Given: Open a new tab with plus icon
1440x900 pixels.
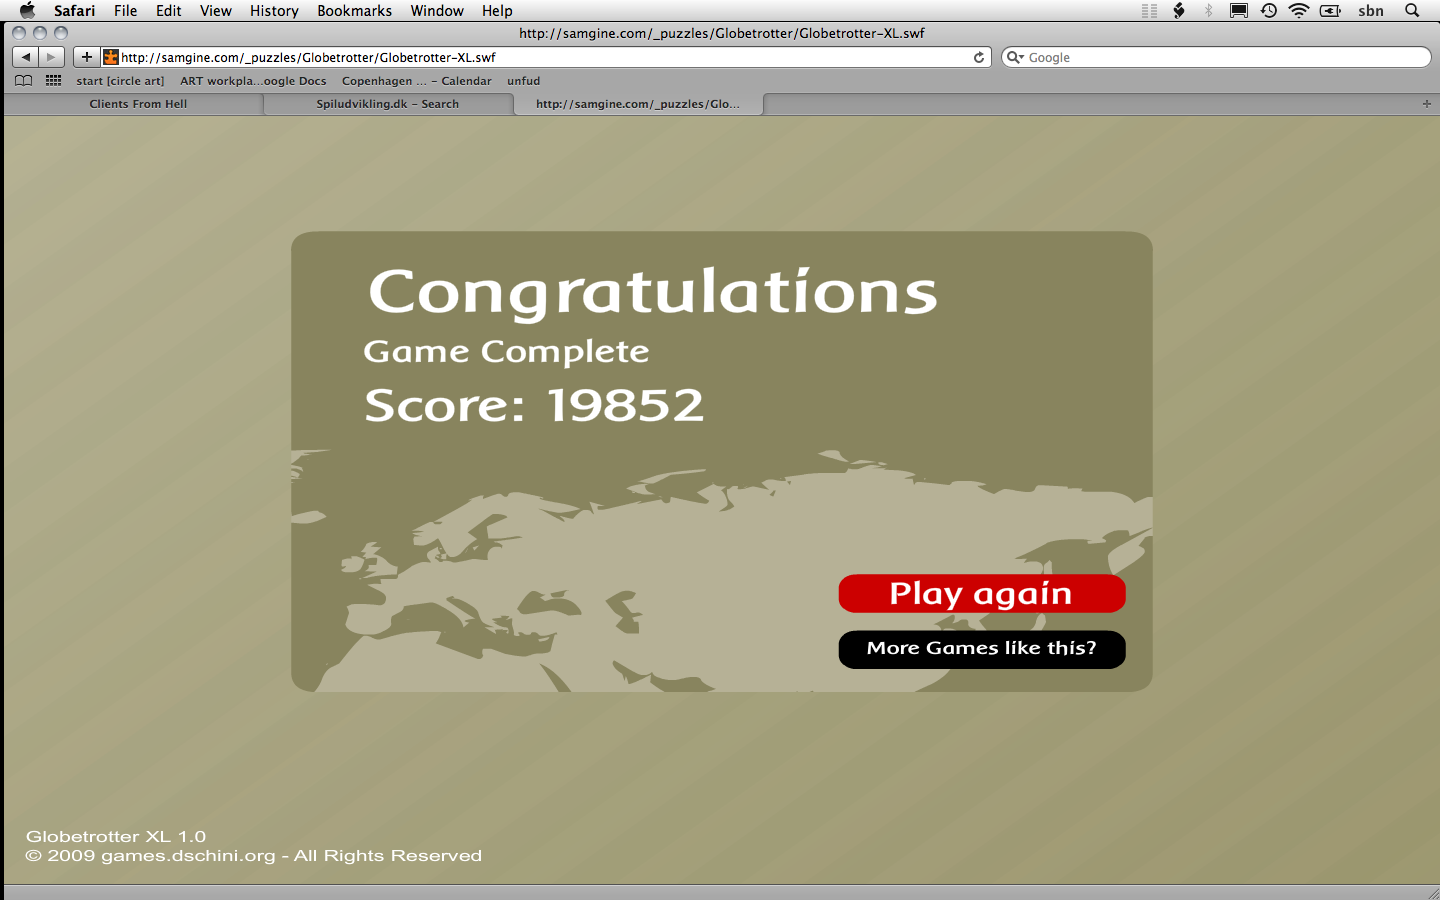Looking at the screenshot, I should [x=1427, y=104].
